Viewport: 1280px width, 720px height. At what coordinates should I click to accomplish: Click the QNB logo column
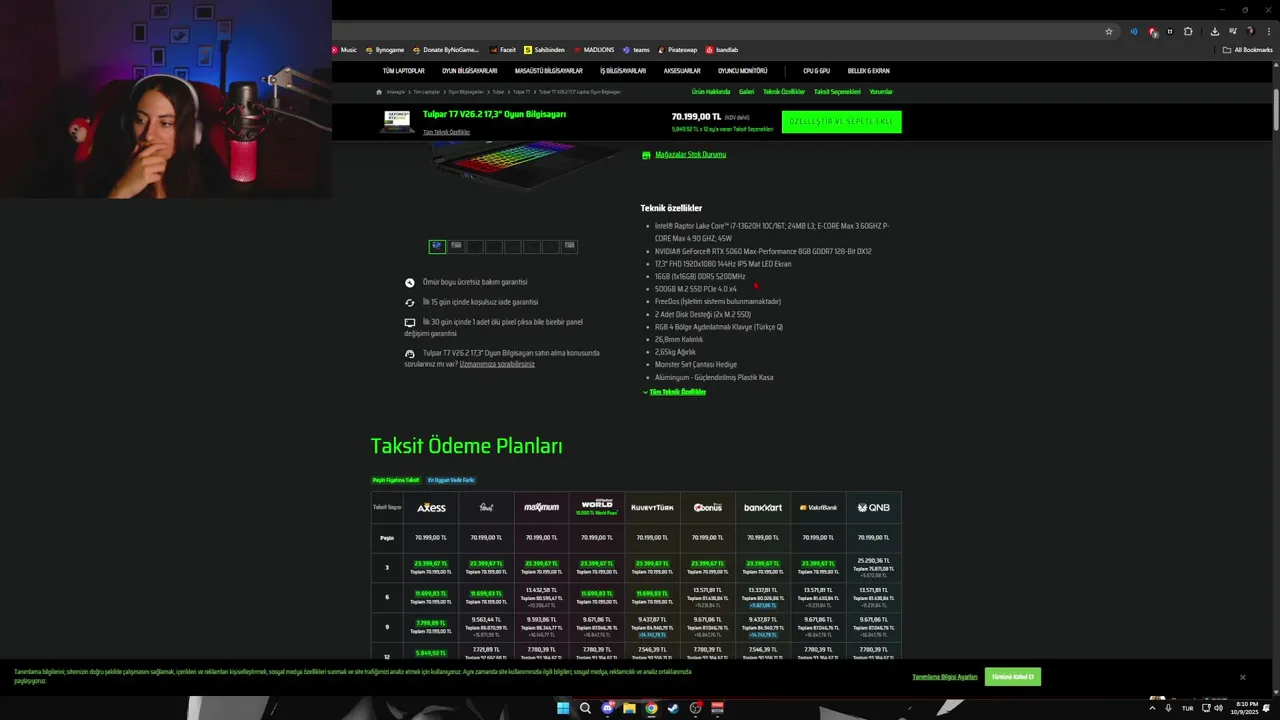point(873,507)
